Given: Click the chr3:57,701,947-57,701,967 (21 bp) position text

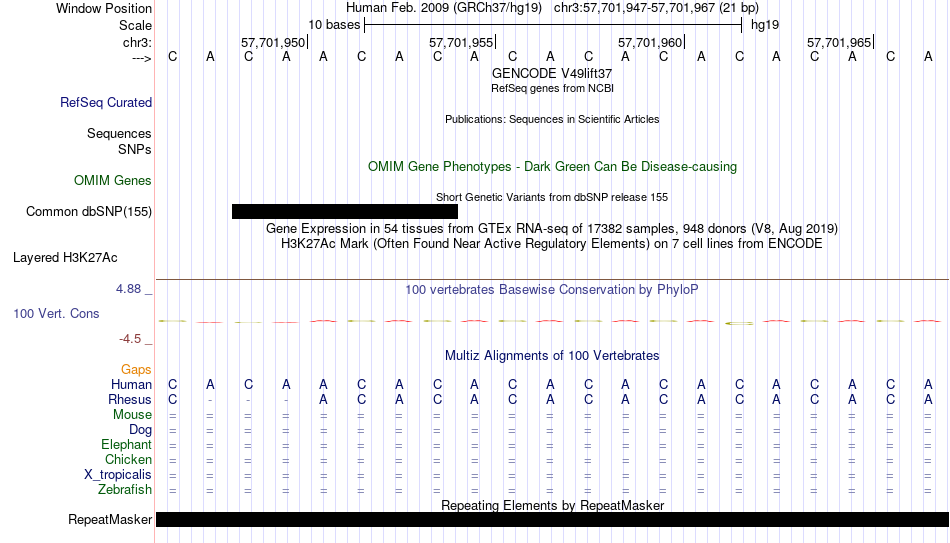Looking at the screenshot, I should (x=656, y=8).
